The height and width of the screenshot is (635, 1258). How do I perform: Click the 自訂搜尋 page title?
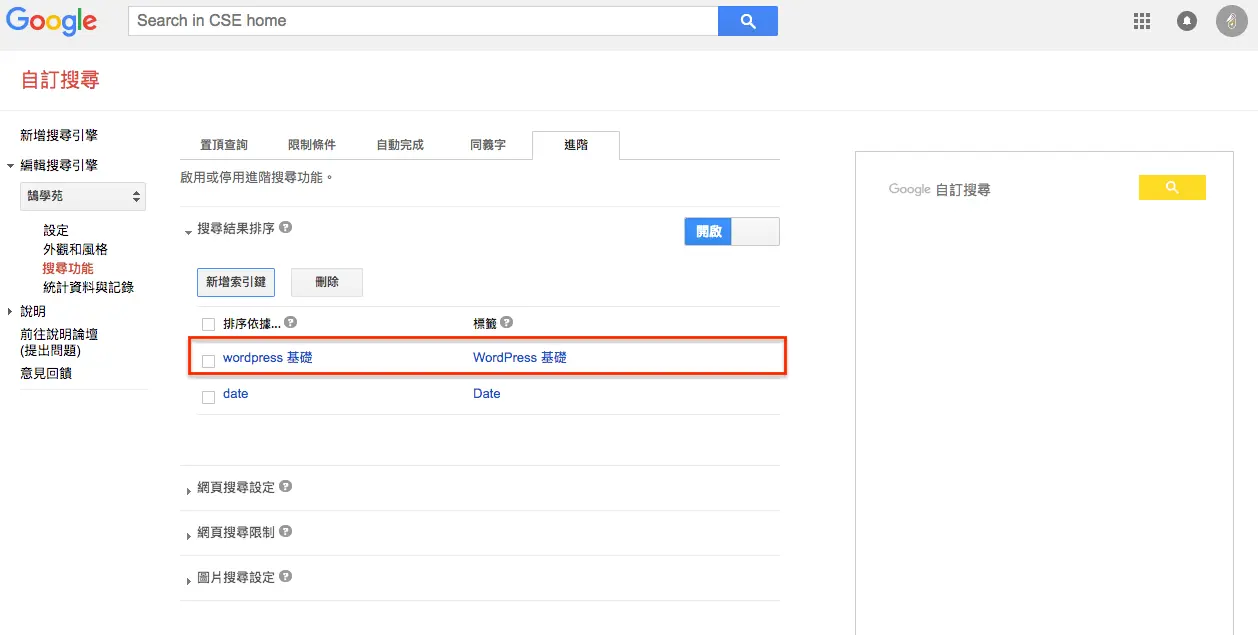pos(60,80)
